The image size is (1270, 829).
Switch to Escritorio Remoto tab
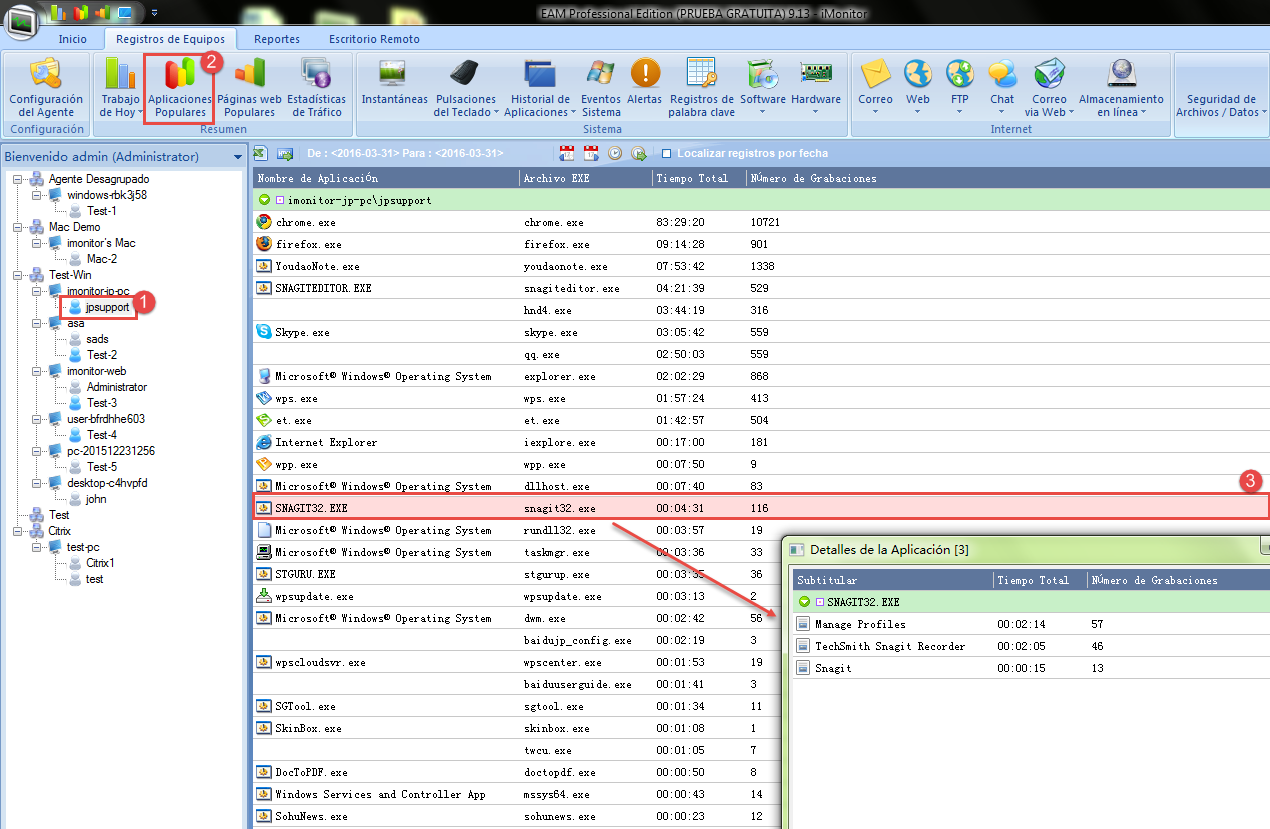pyautogui.click(x=374, y=39)
